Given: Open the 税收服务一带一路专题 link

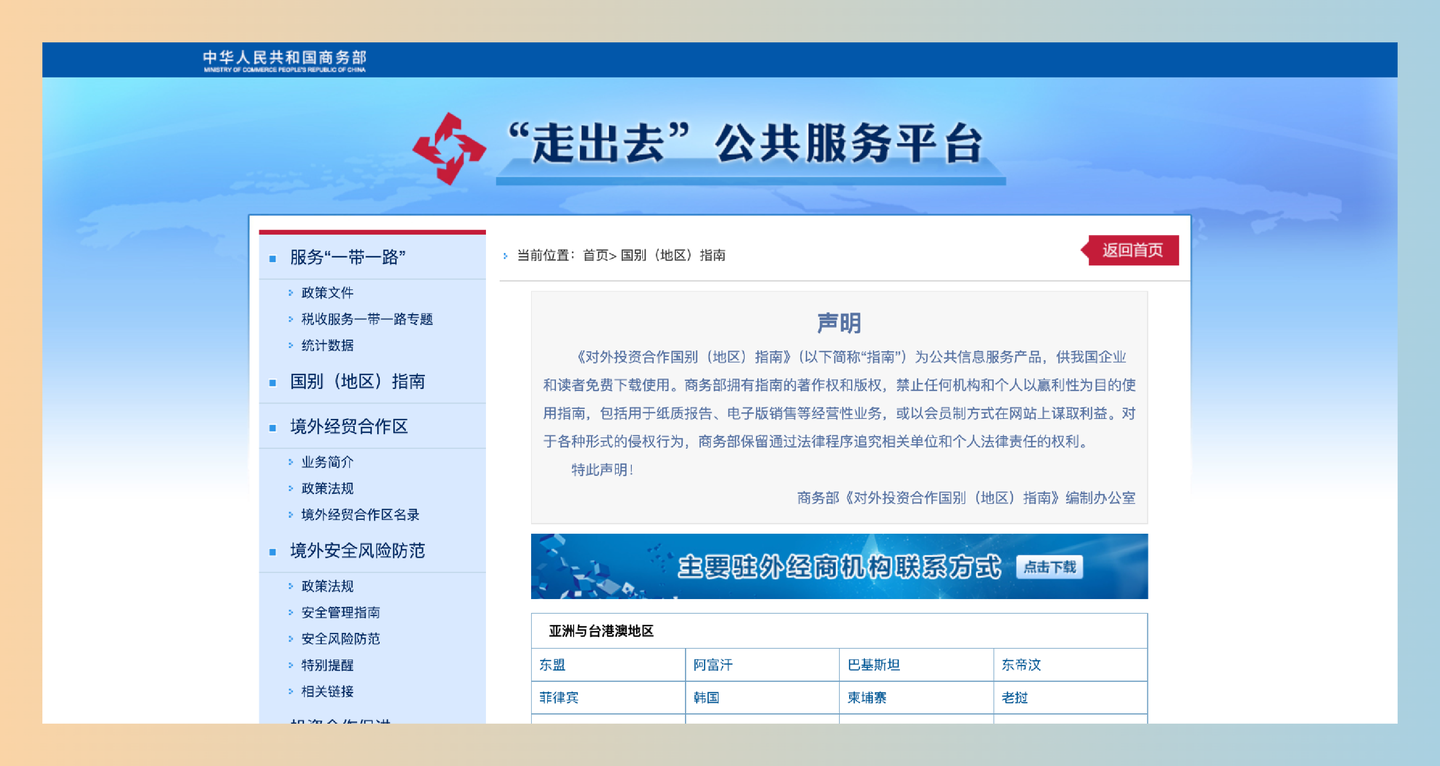Looking at the screenshot, I should pyautogui.click(x=367, y=319).
